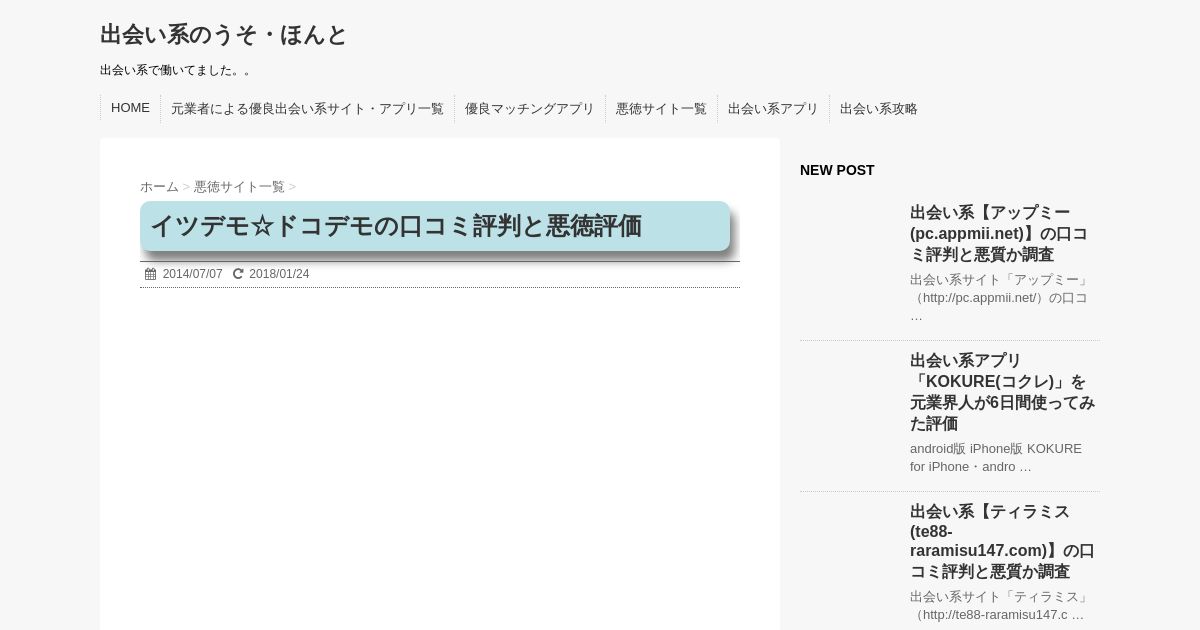
Task: Open アップミー(pc.appmii.net) post link
Action: click(998, 233)
